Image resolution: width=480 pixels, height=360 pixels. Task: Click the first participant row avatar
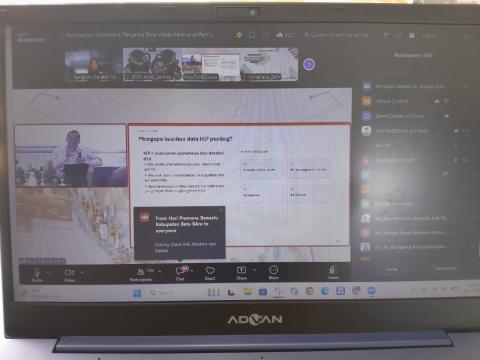tap(367, 86)
